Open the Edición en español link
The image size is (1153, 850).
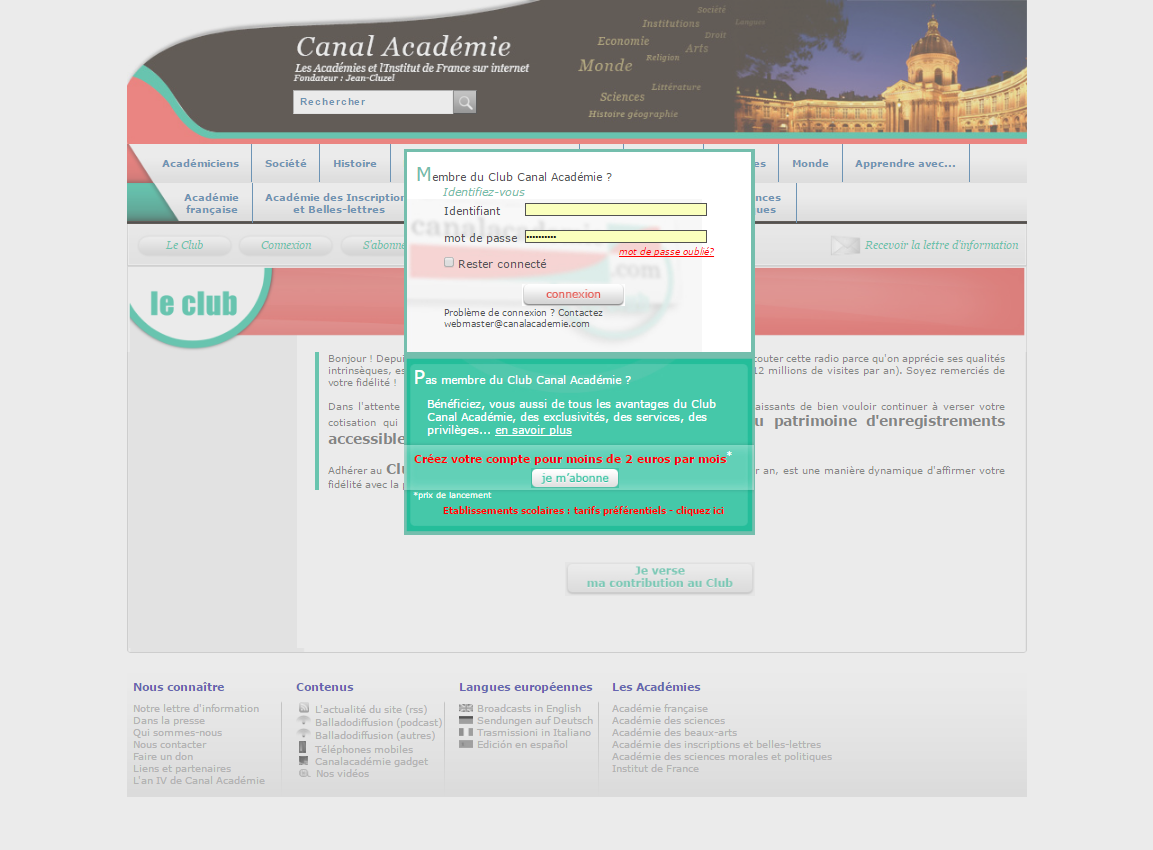pos(522,744)
